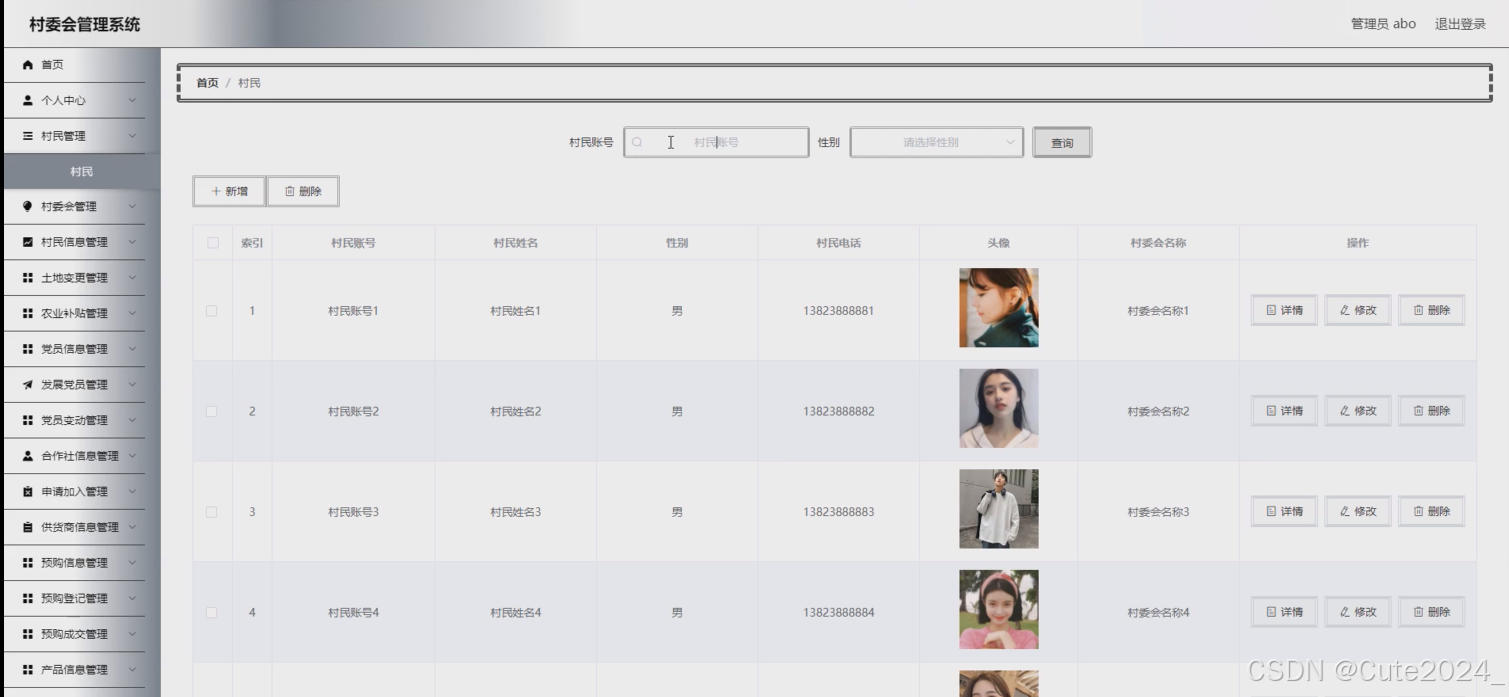Click the grid icon next to 预购成交管理
Screen dimensions: 1509x697
point(28,634)
